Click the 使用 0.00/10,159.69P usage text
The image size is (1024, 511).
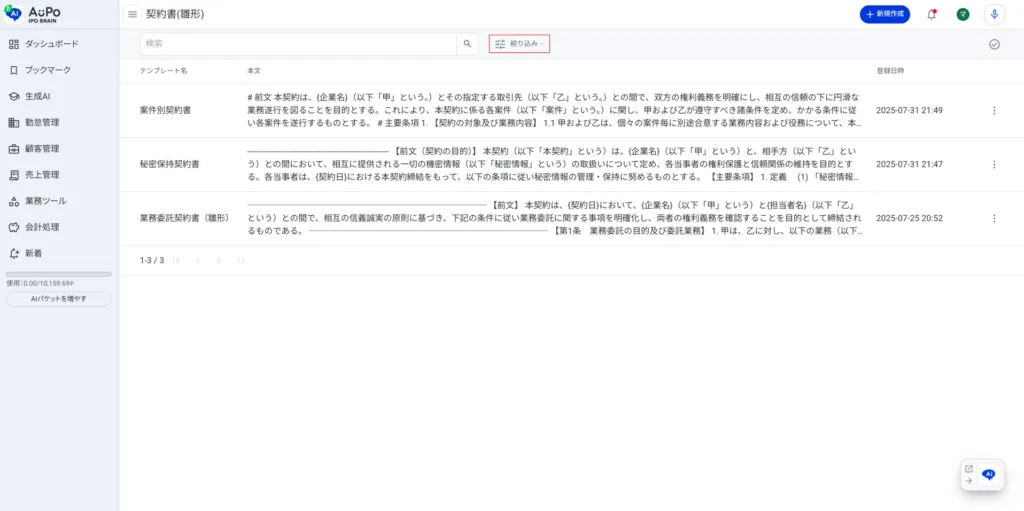[x=40, y=284]
